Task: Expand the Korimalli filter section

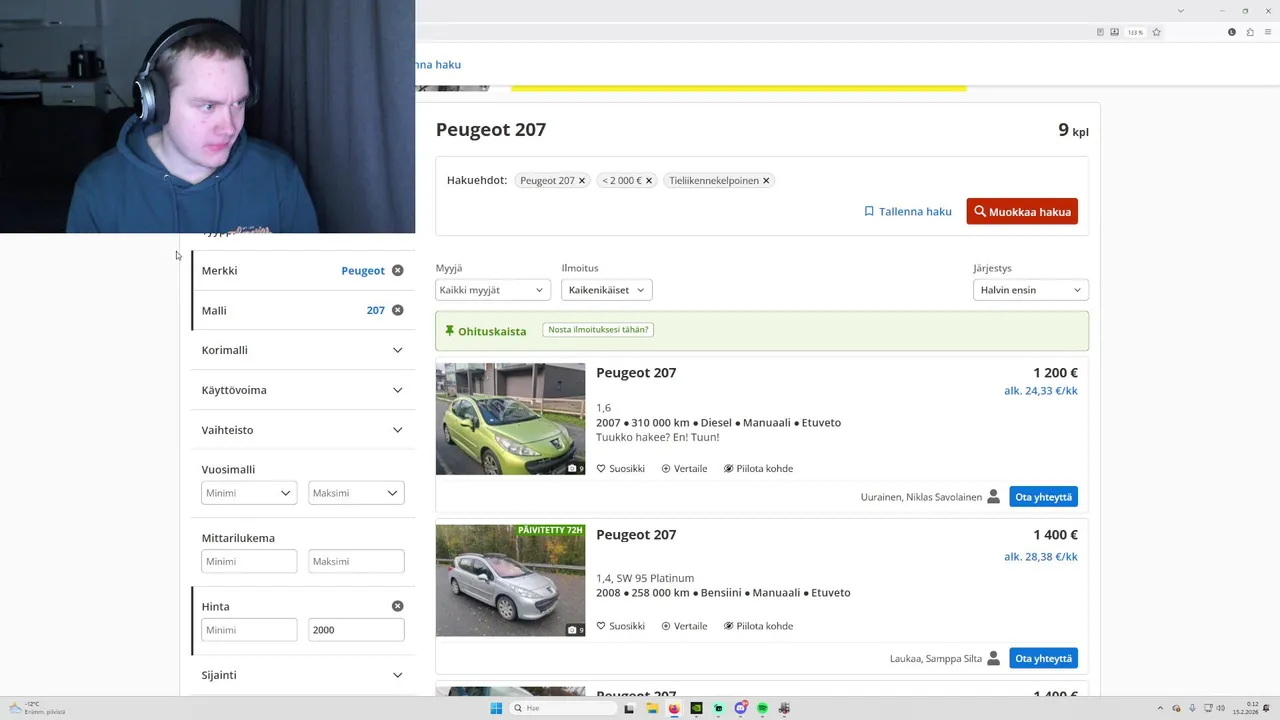Action: 303,350
